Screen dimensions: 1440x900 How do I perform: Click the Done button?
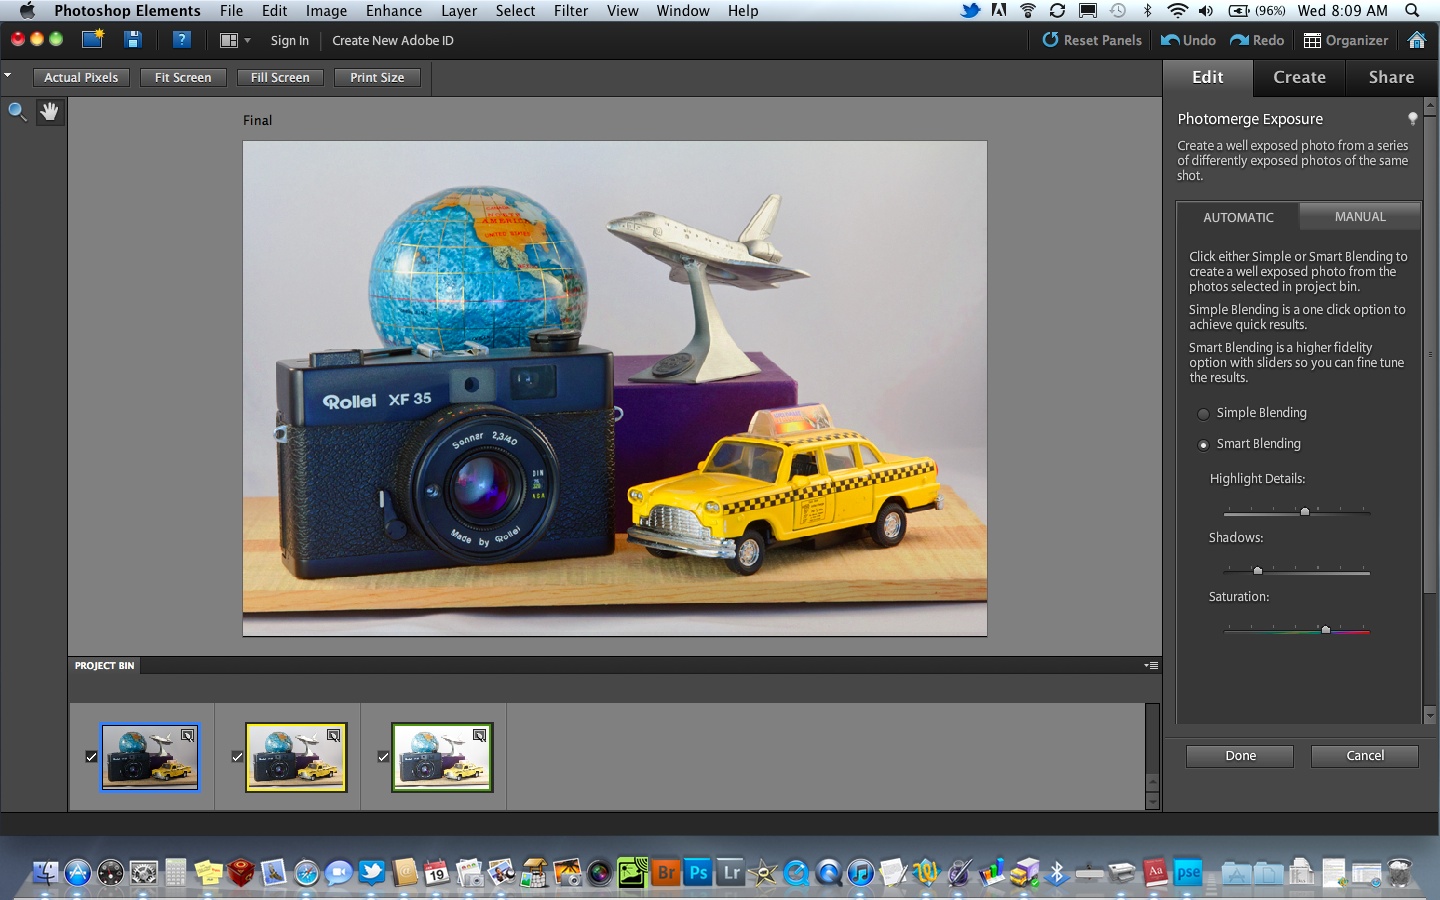click(x=1239, y=756)
